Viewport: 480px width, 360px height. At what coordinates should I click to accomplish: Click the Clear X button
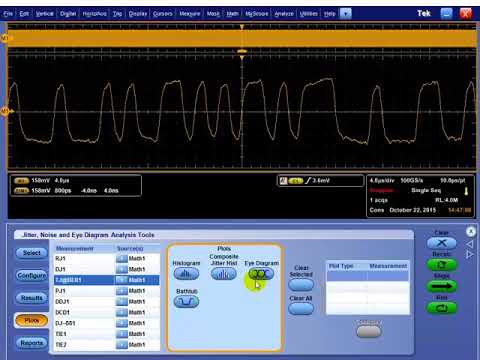[x=442, y=243]
